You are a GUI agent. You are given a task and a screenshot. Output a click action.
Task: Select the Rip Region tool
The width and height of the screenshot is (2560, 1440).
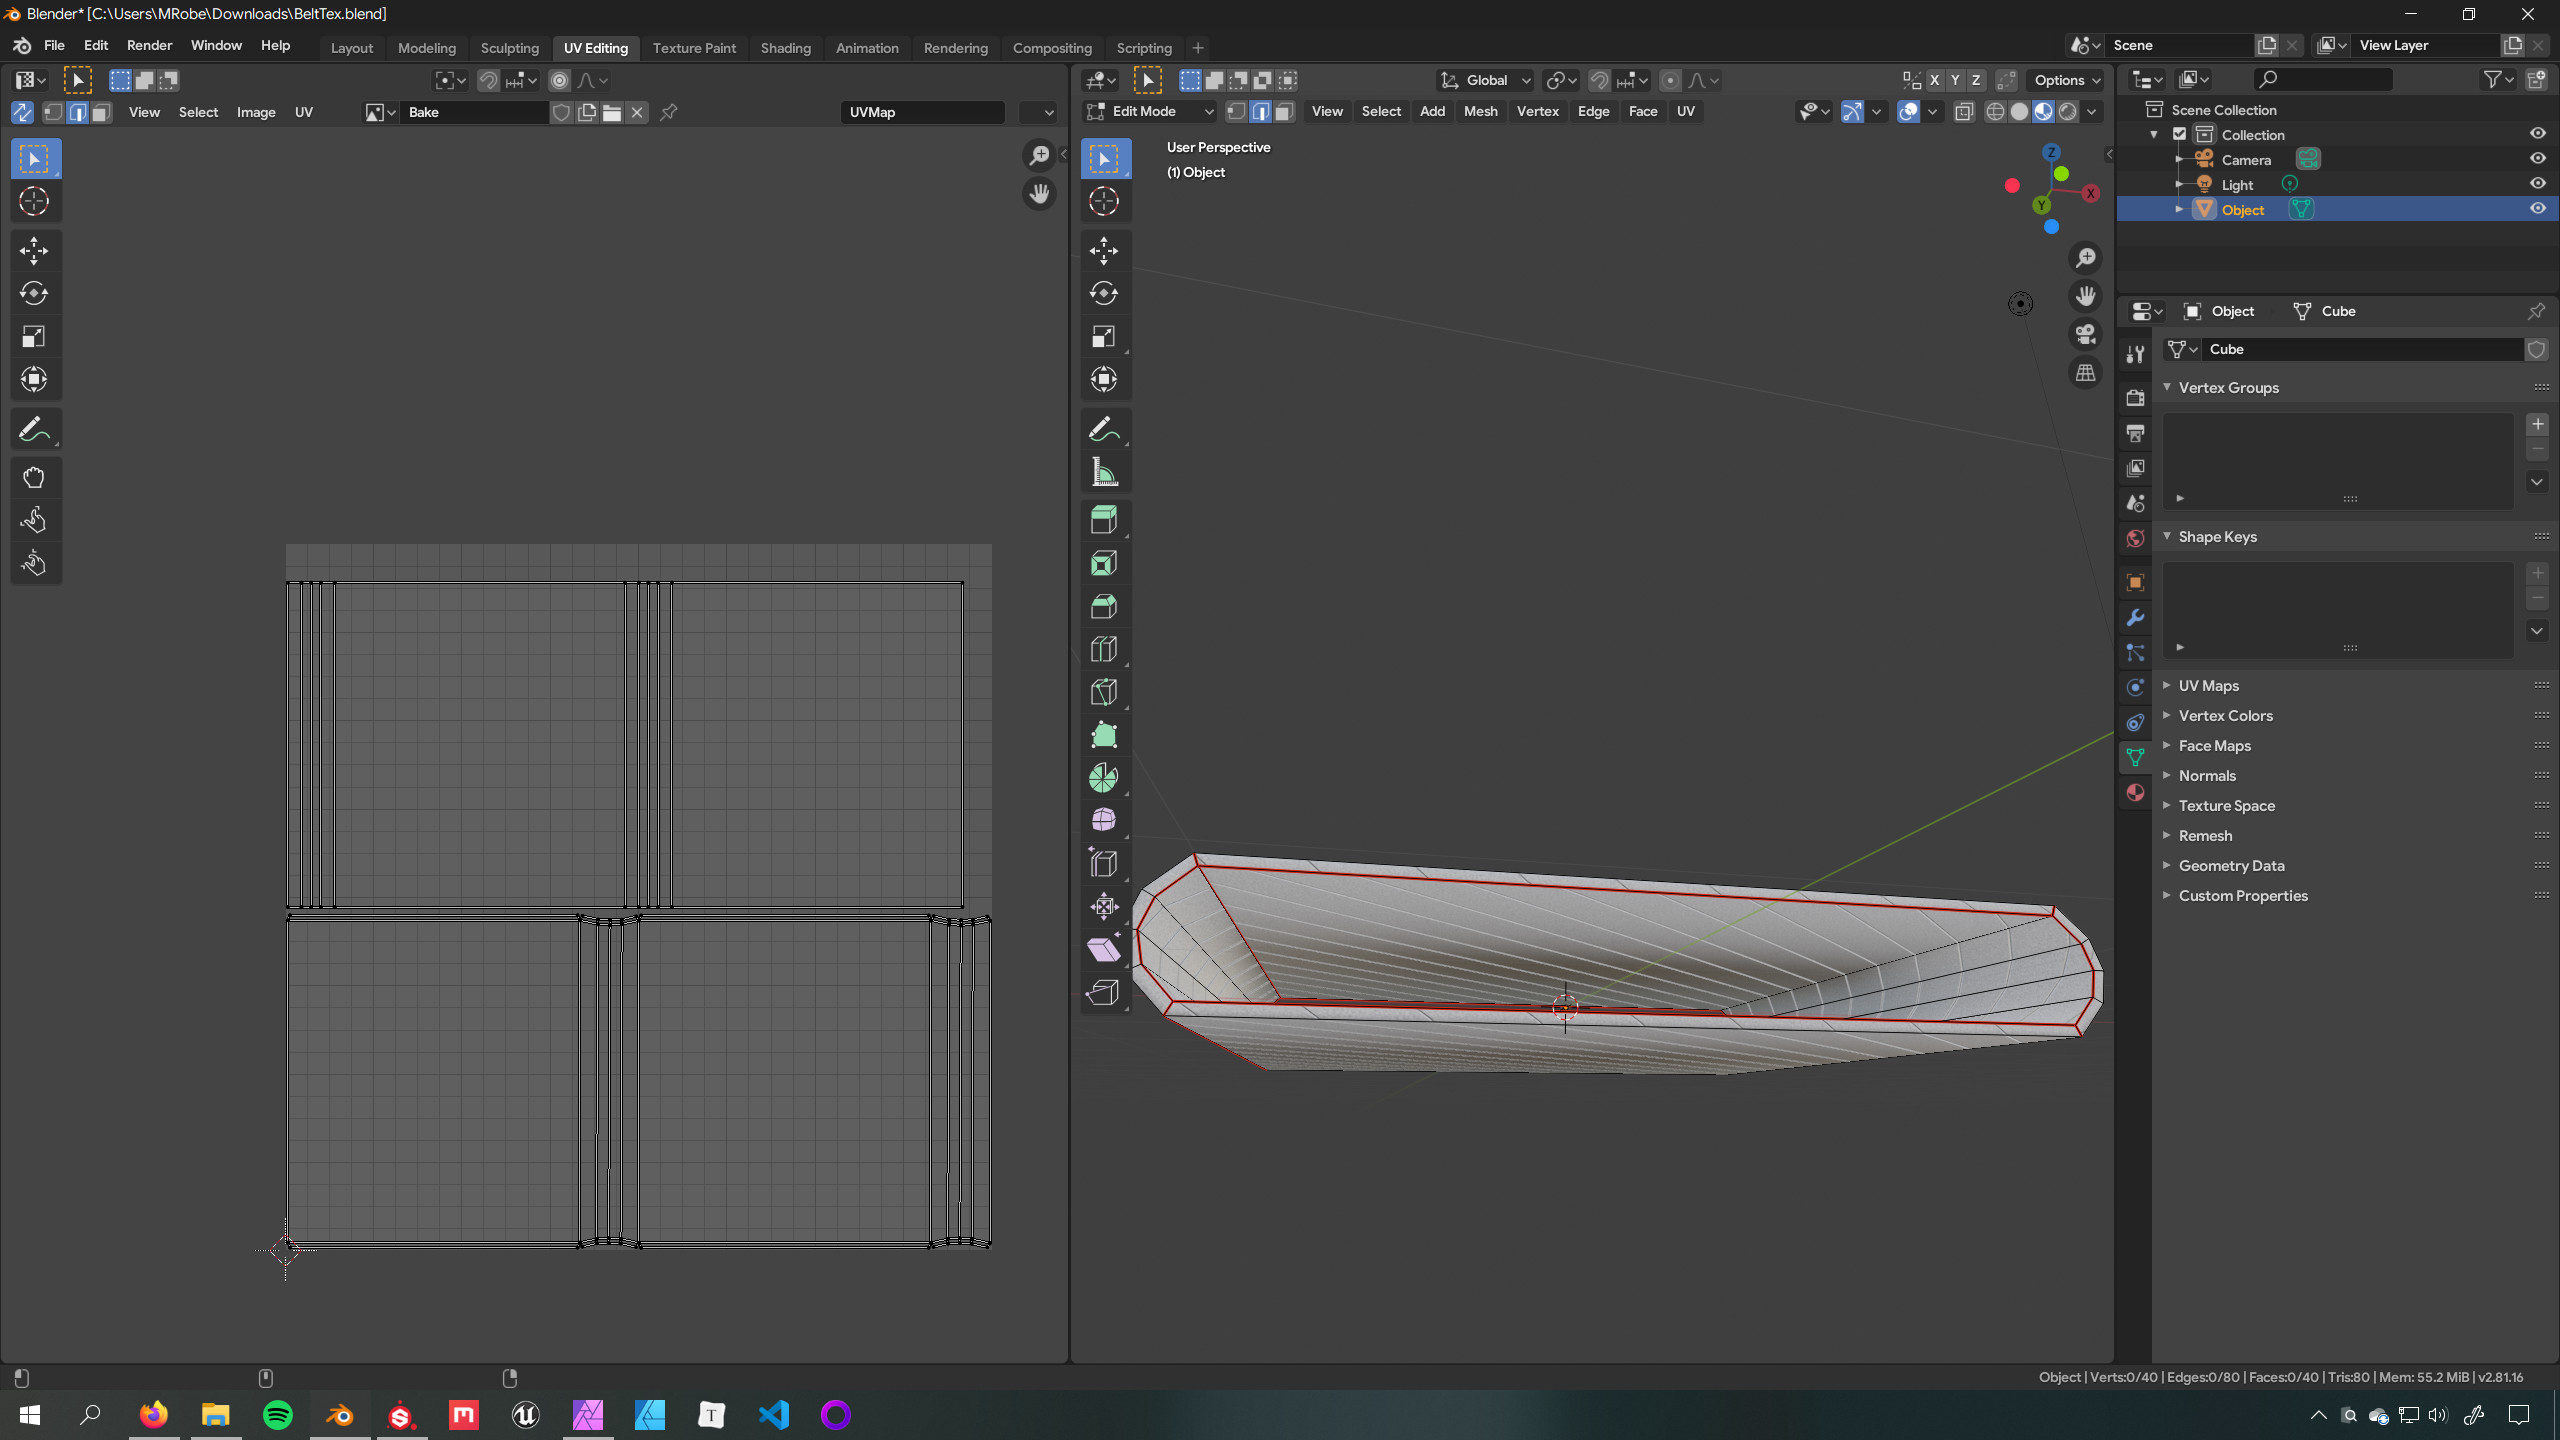tap(1104, 994)
